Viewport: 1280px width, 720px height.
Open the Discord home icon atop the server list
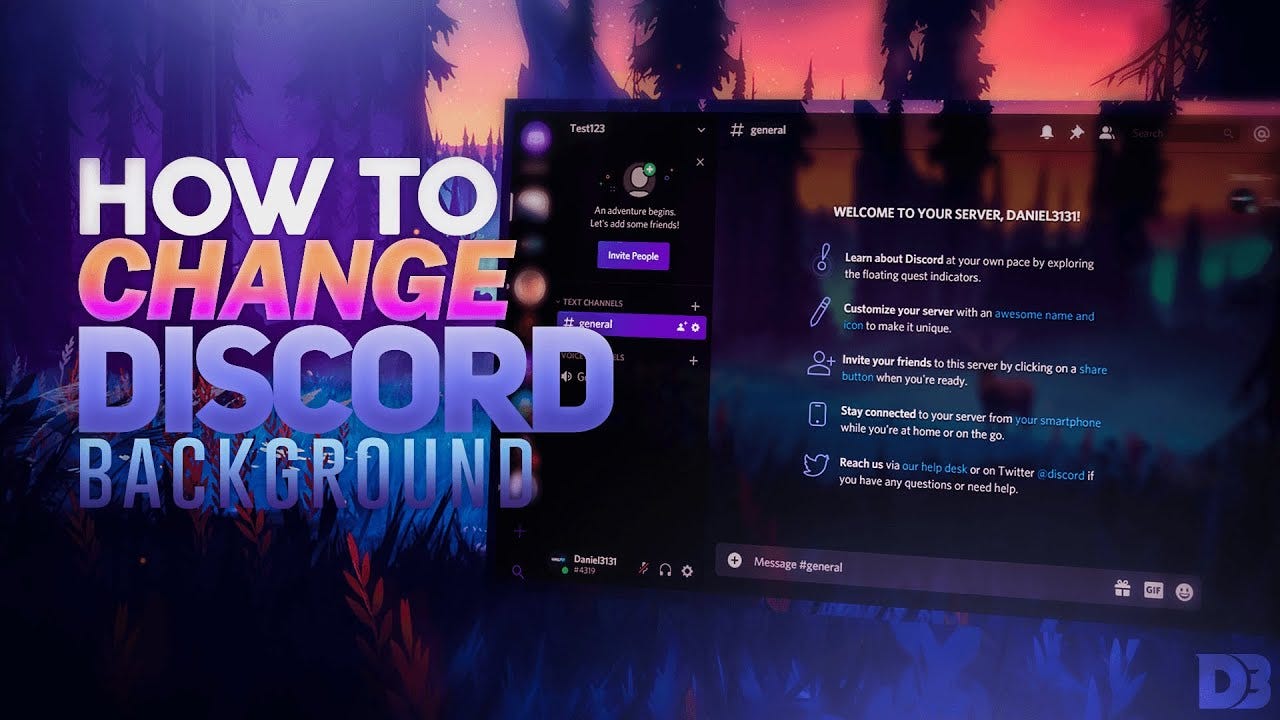point(538,136)
